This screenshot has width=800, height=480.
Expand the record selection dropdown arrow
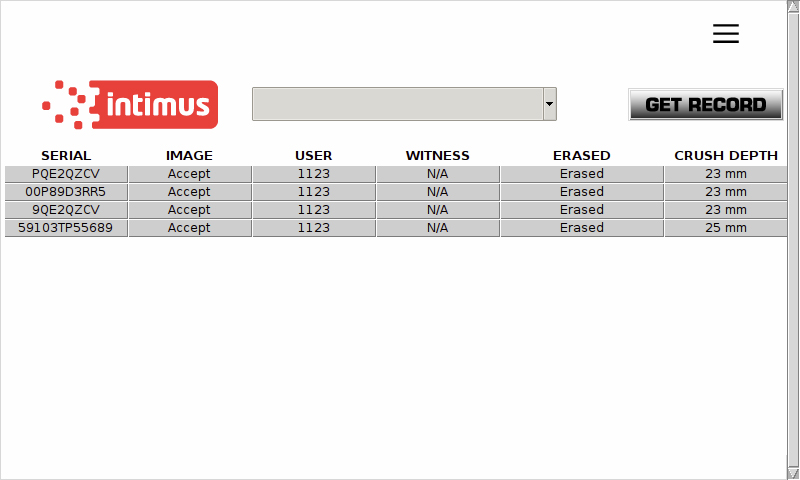549,104
